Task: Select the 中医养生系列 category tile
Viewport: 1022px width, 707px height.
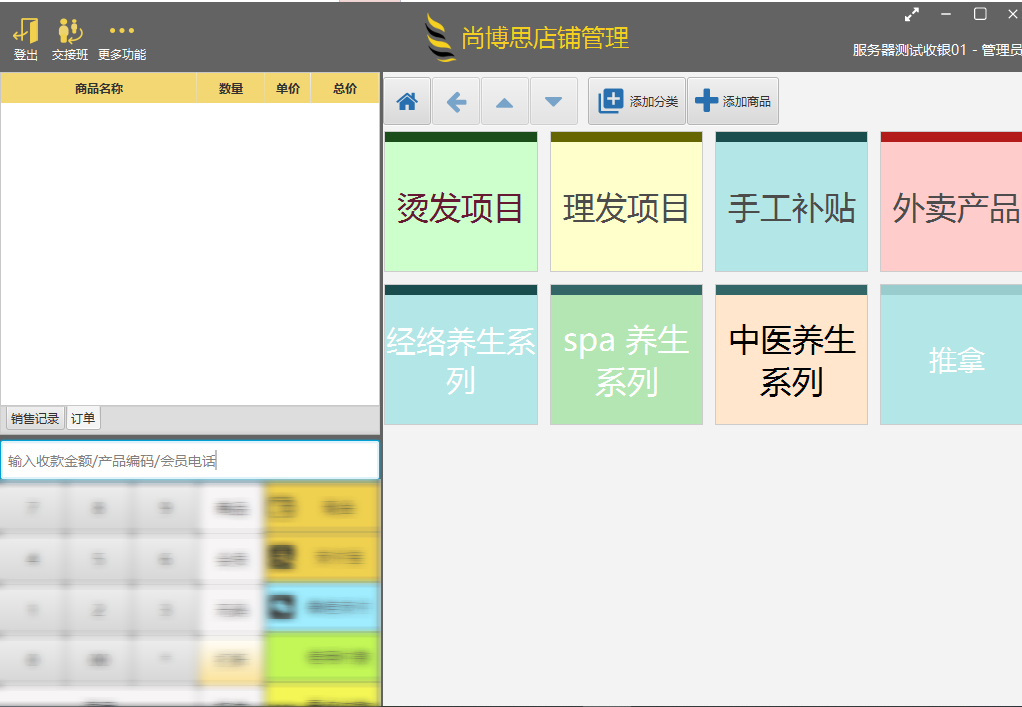Action: point(790,355)
